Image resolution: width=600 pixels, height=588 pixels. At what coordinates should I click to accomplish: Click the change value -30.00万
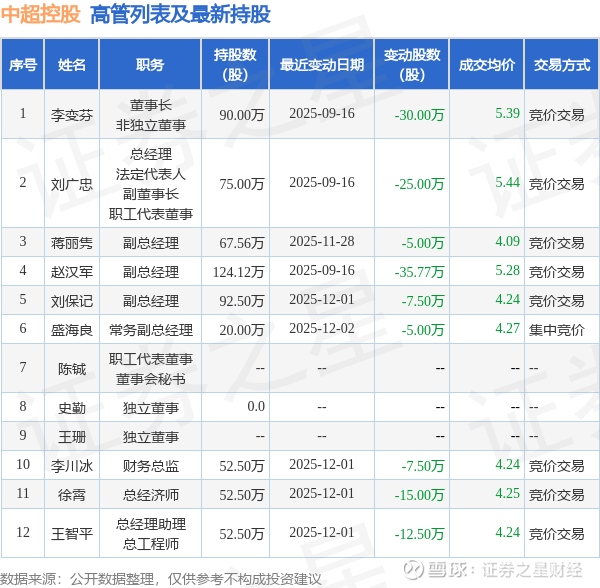coord(419,114)
